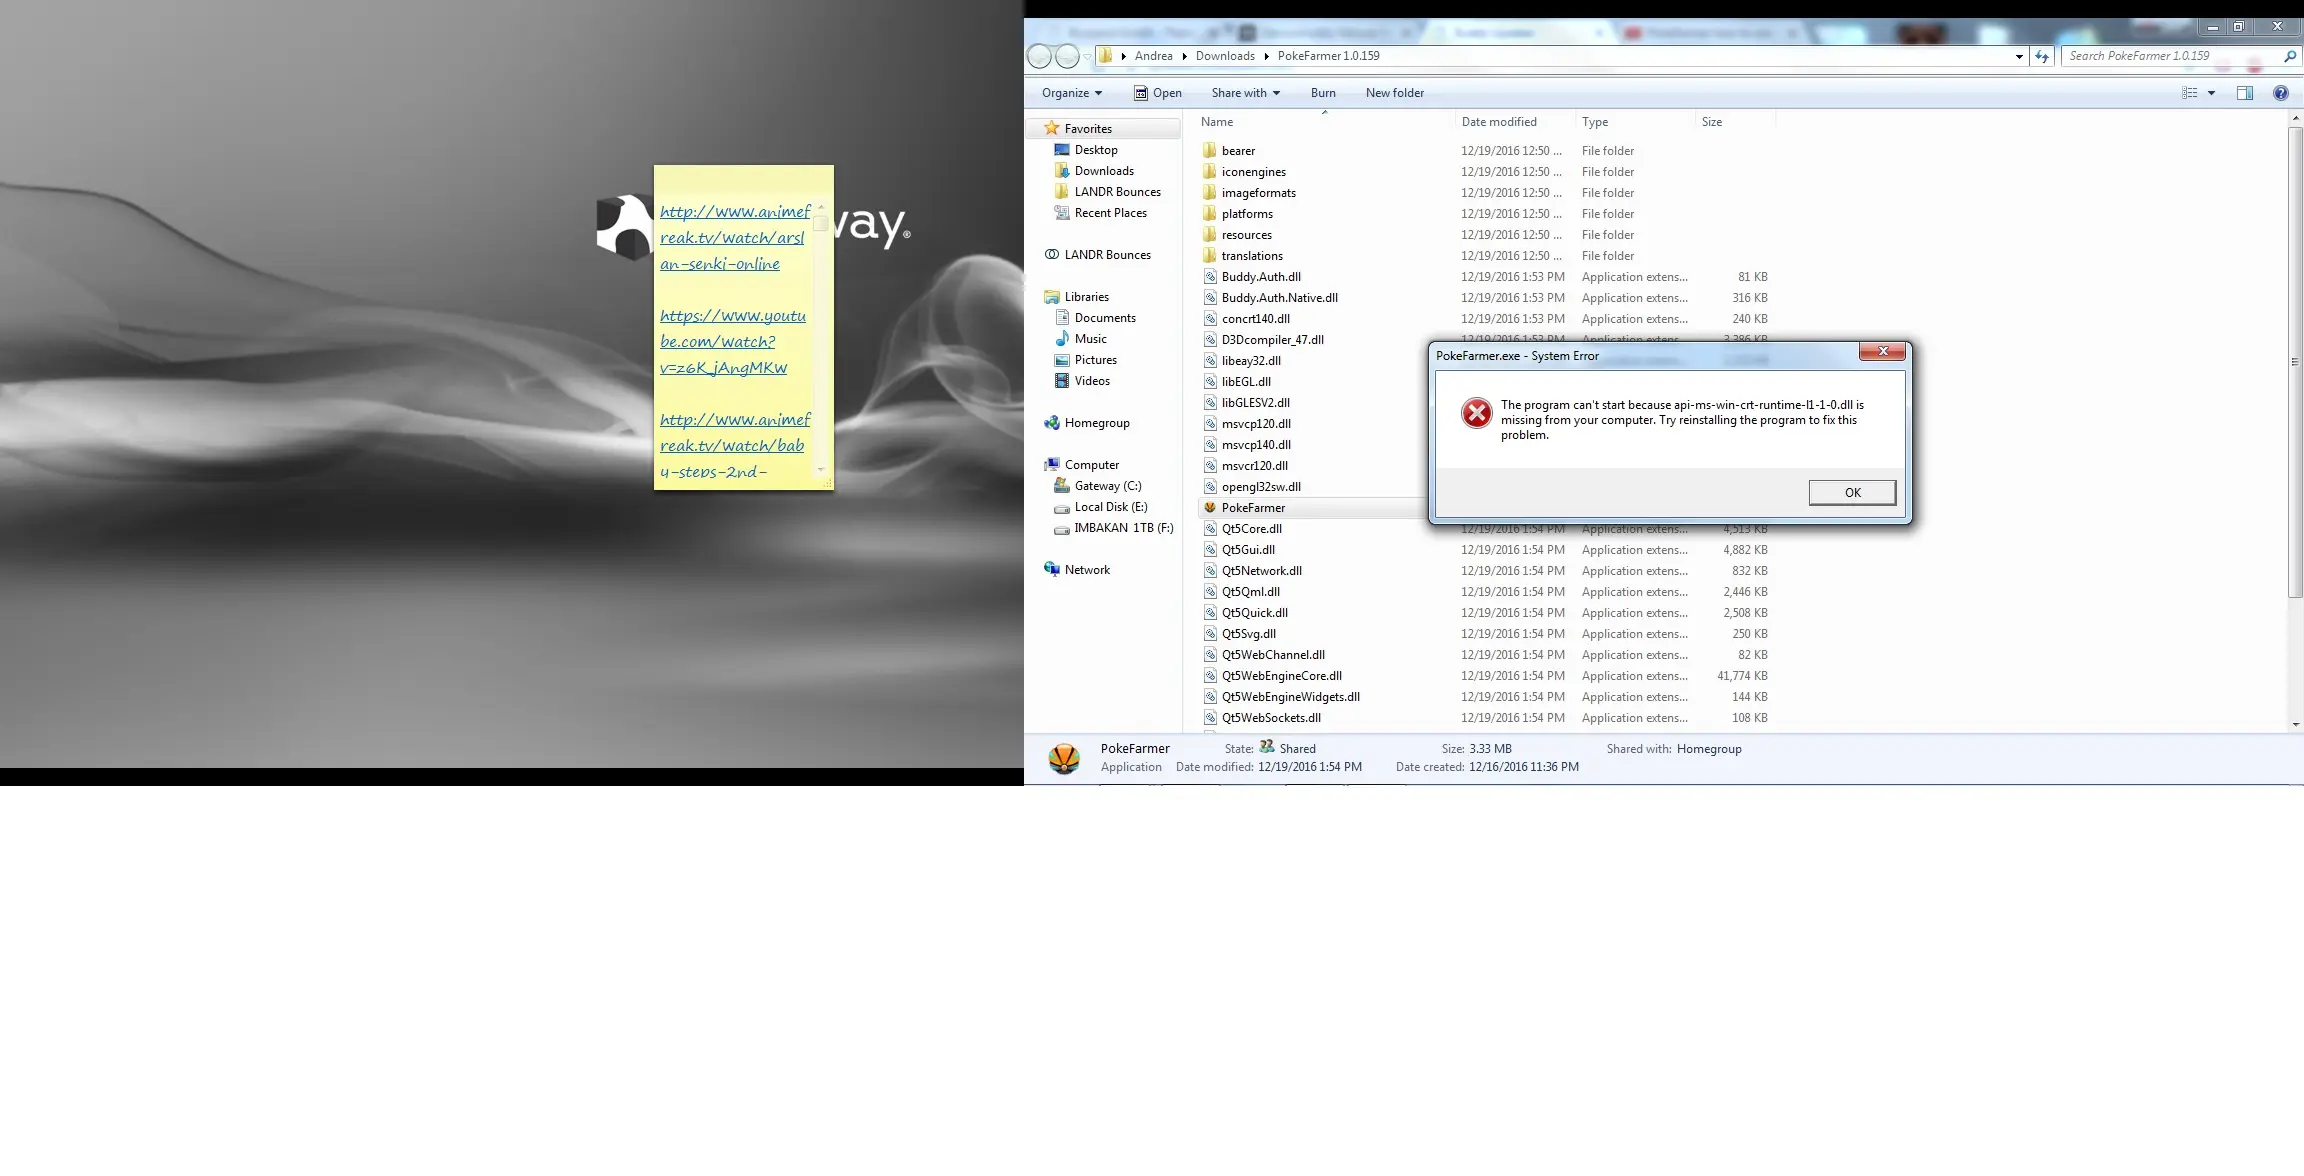Click the refresh button next to address bar

[x=2041, y=57]
